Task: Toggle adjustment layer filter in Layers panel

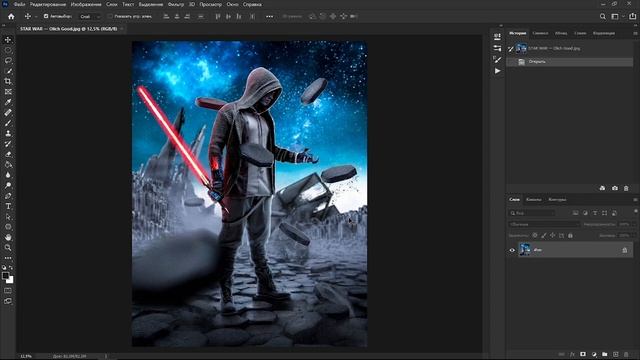Action: tap(585, 213)
